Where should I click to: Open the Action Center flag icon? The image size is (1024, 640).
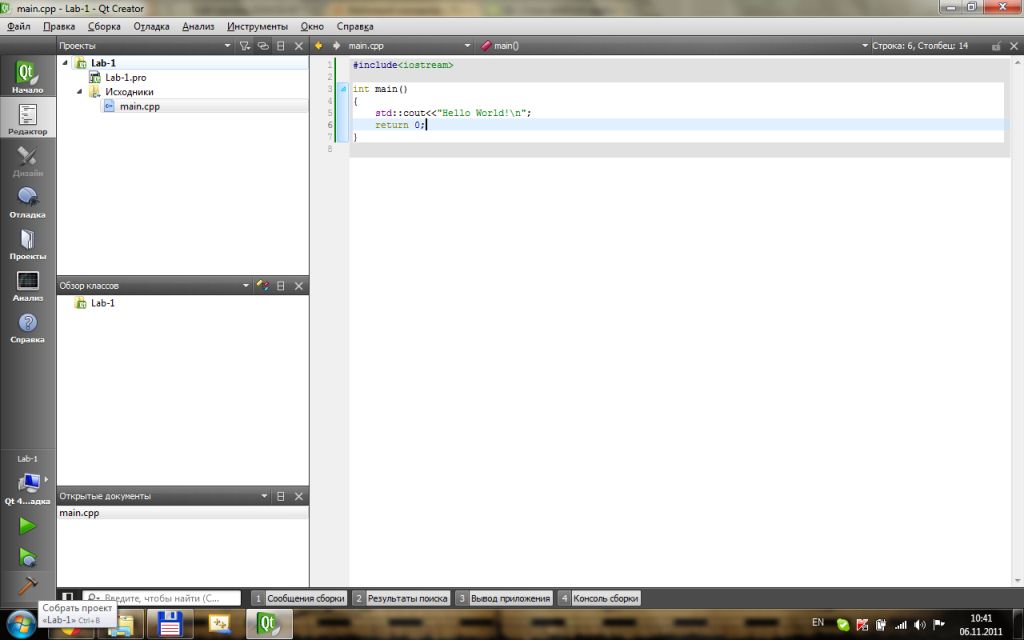click(938, 625)
